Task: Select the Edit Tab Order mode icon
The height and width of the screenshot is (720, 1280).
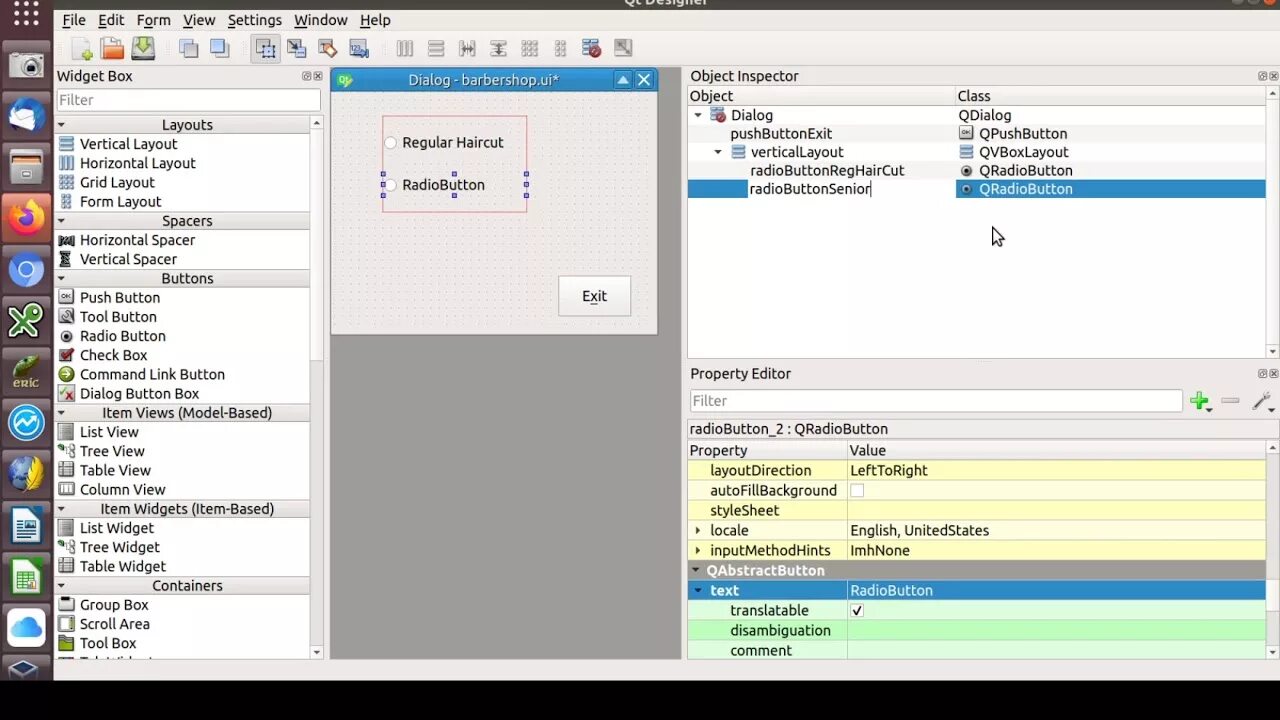Action: [x=359, y=48]
